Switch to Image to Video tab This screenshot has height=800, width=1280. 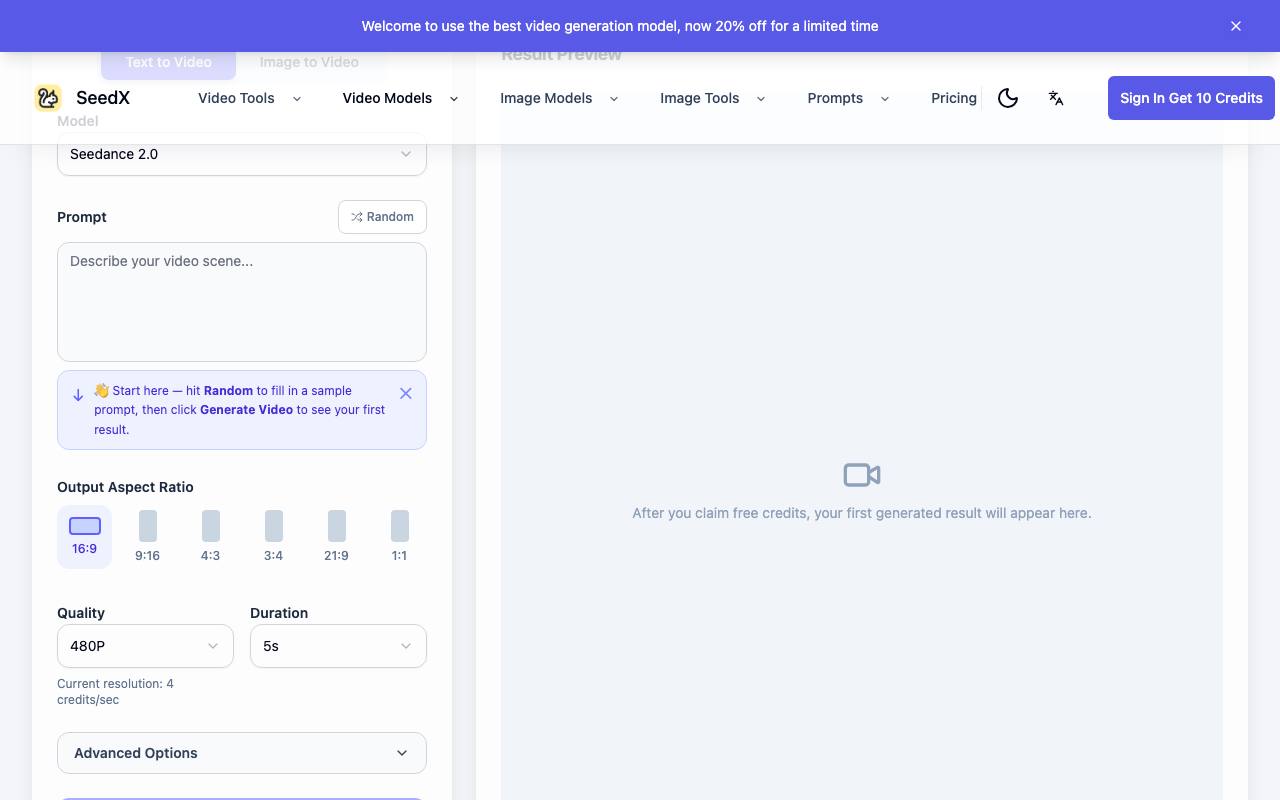tap(309, 62)
